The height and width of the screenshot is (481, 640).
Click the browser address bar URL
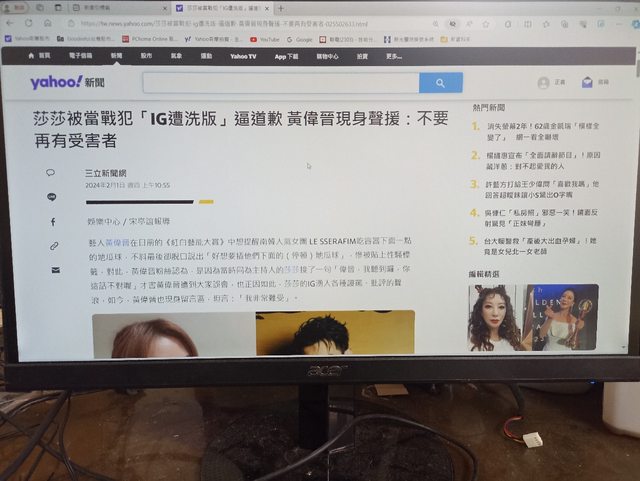pyautogui.click(x=224, y=24)
